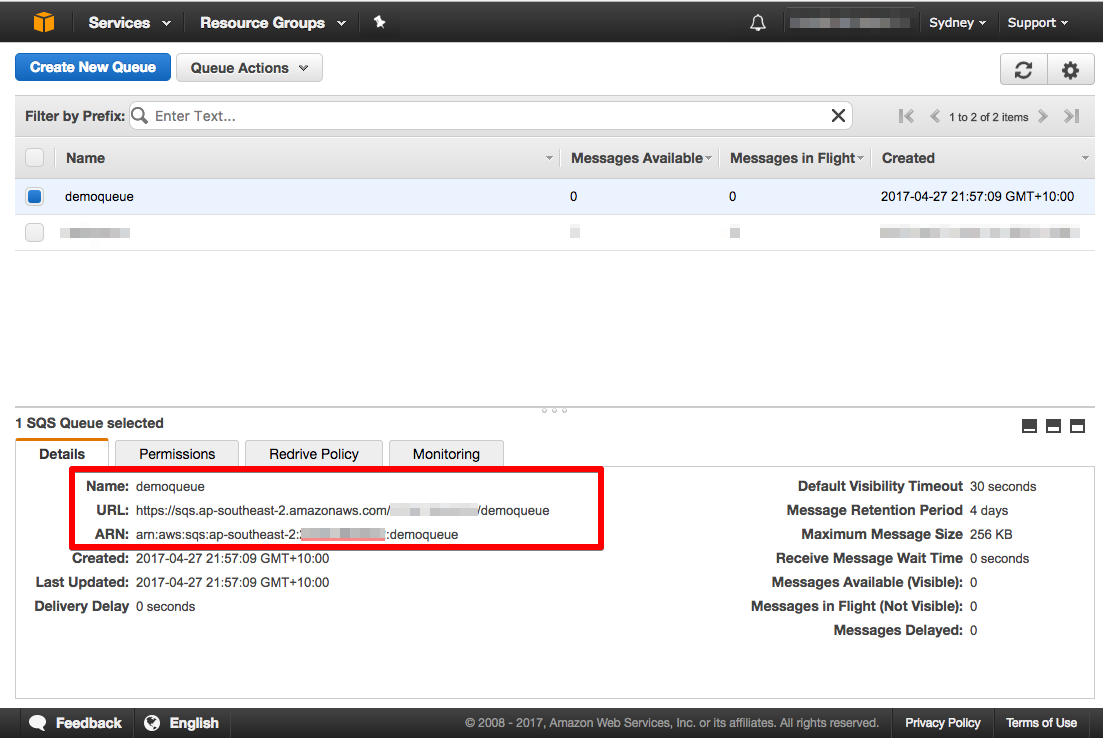Click the Created column header

(x=908, y=158)
